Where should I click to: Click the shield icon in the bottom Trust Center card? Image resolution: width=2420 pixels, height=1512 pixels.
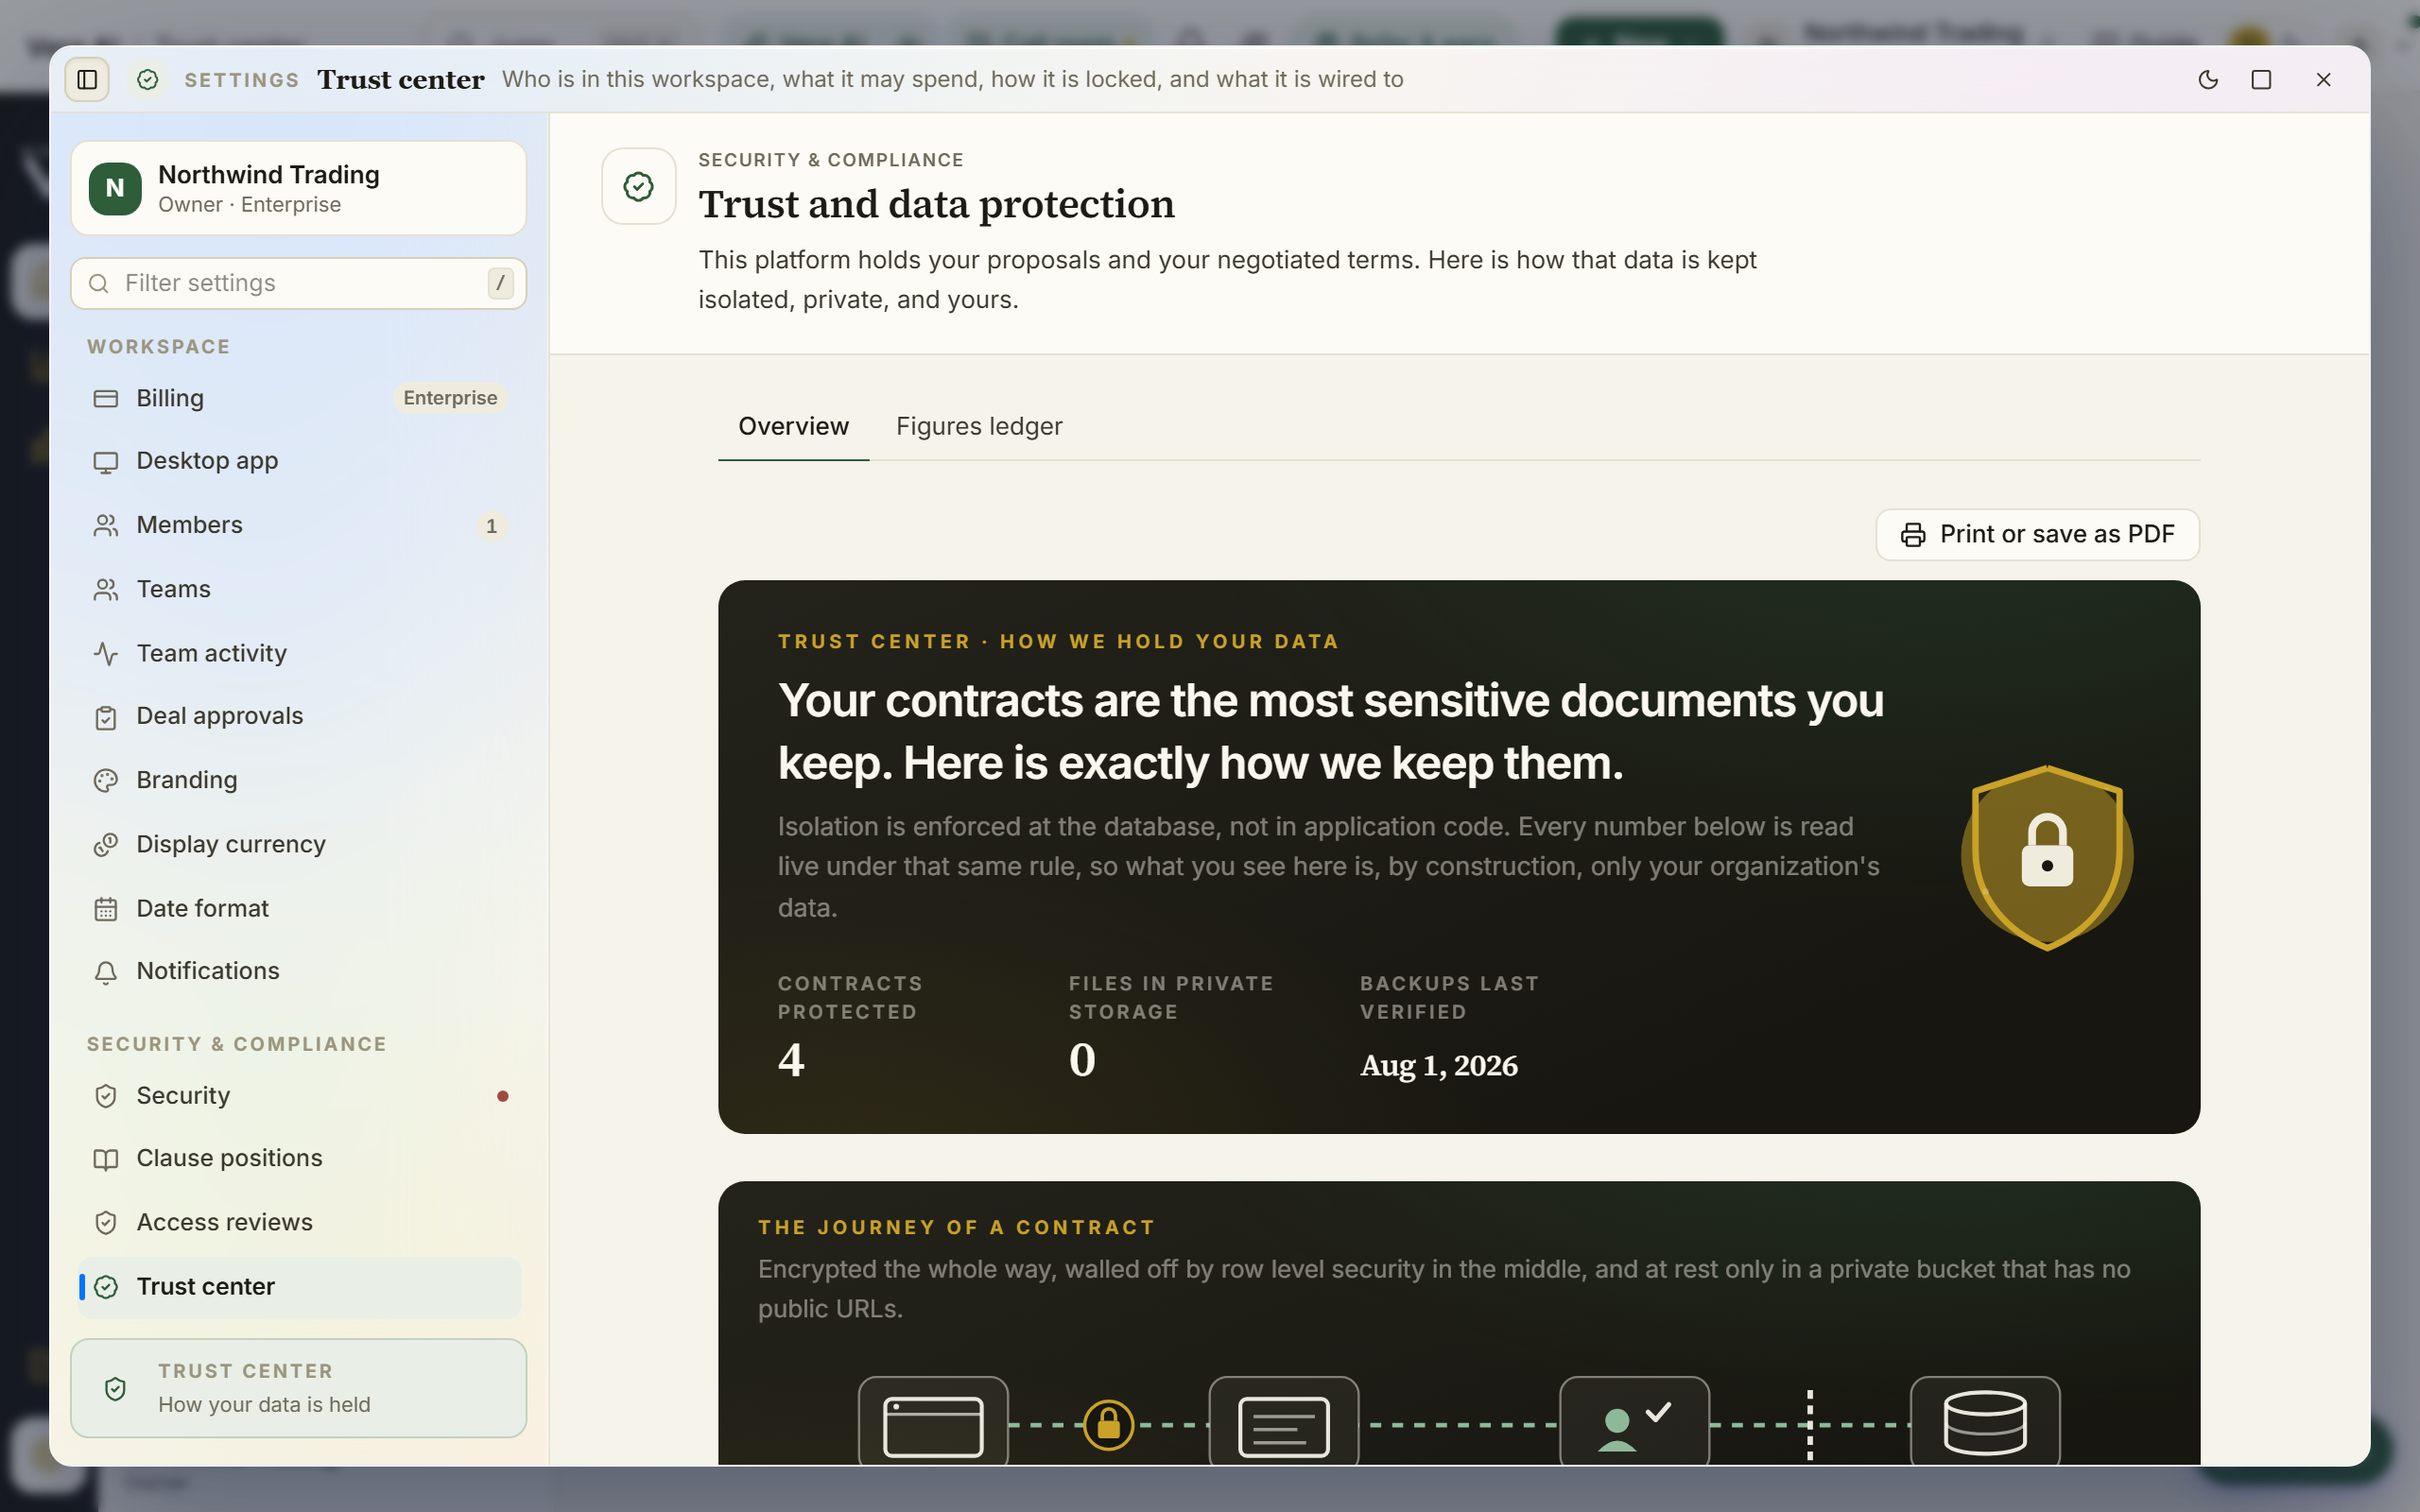(115, 1389)
